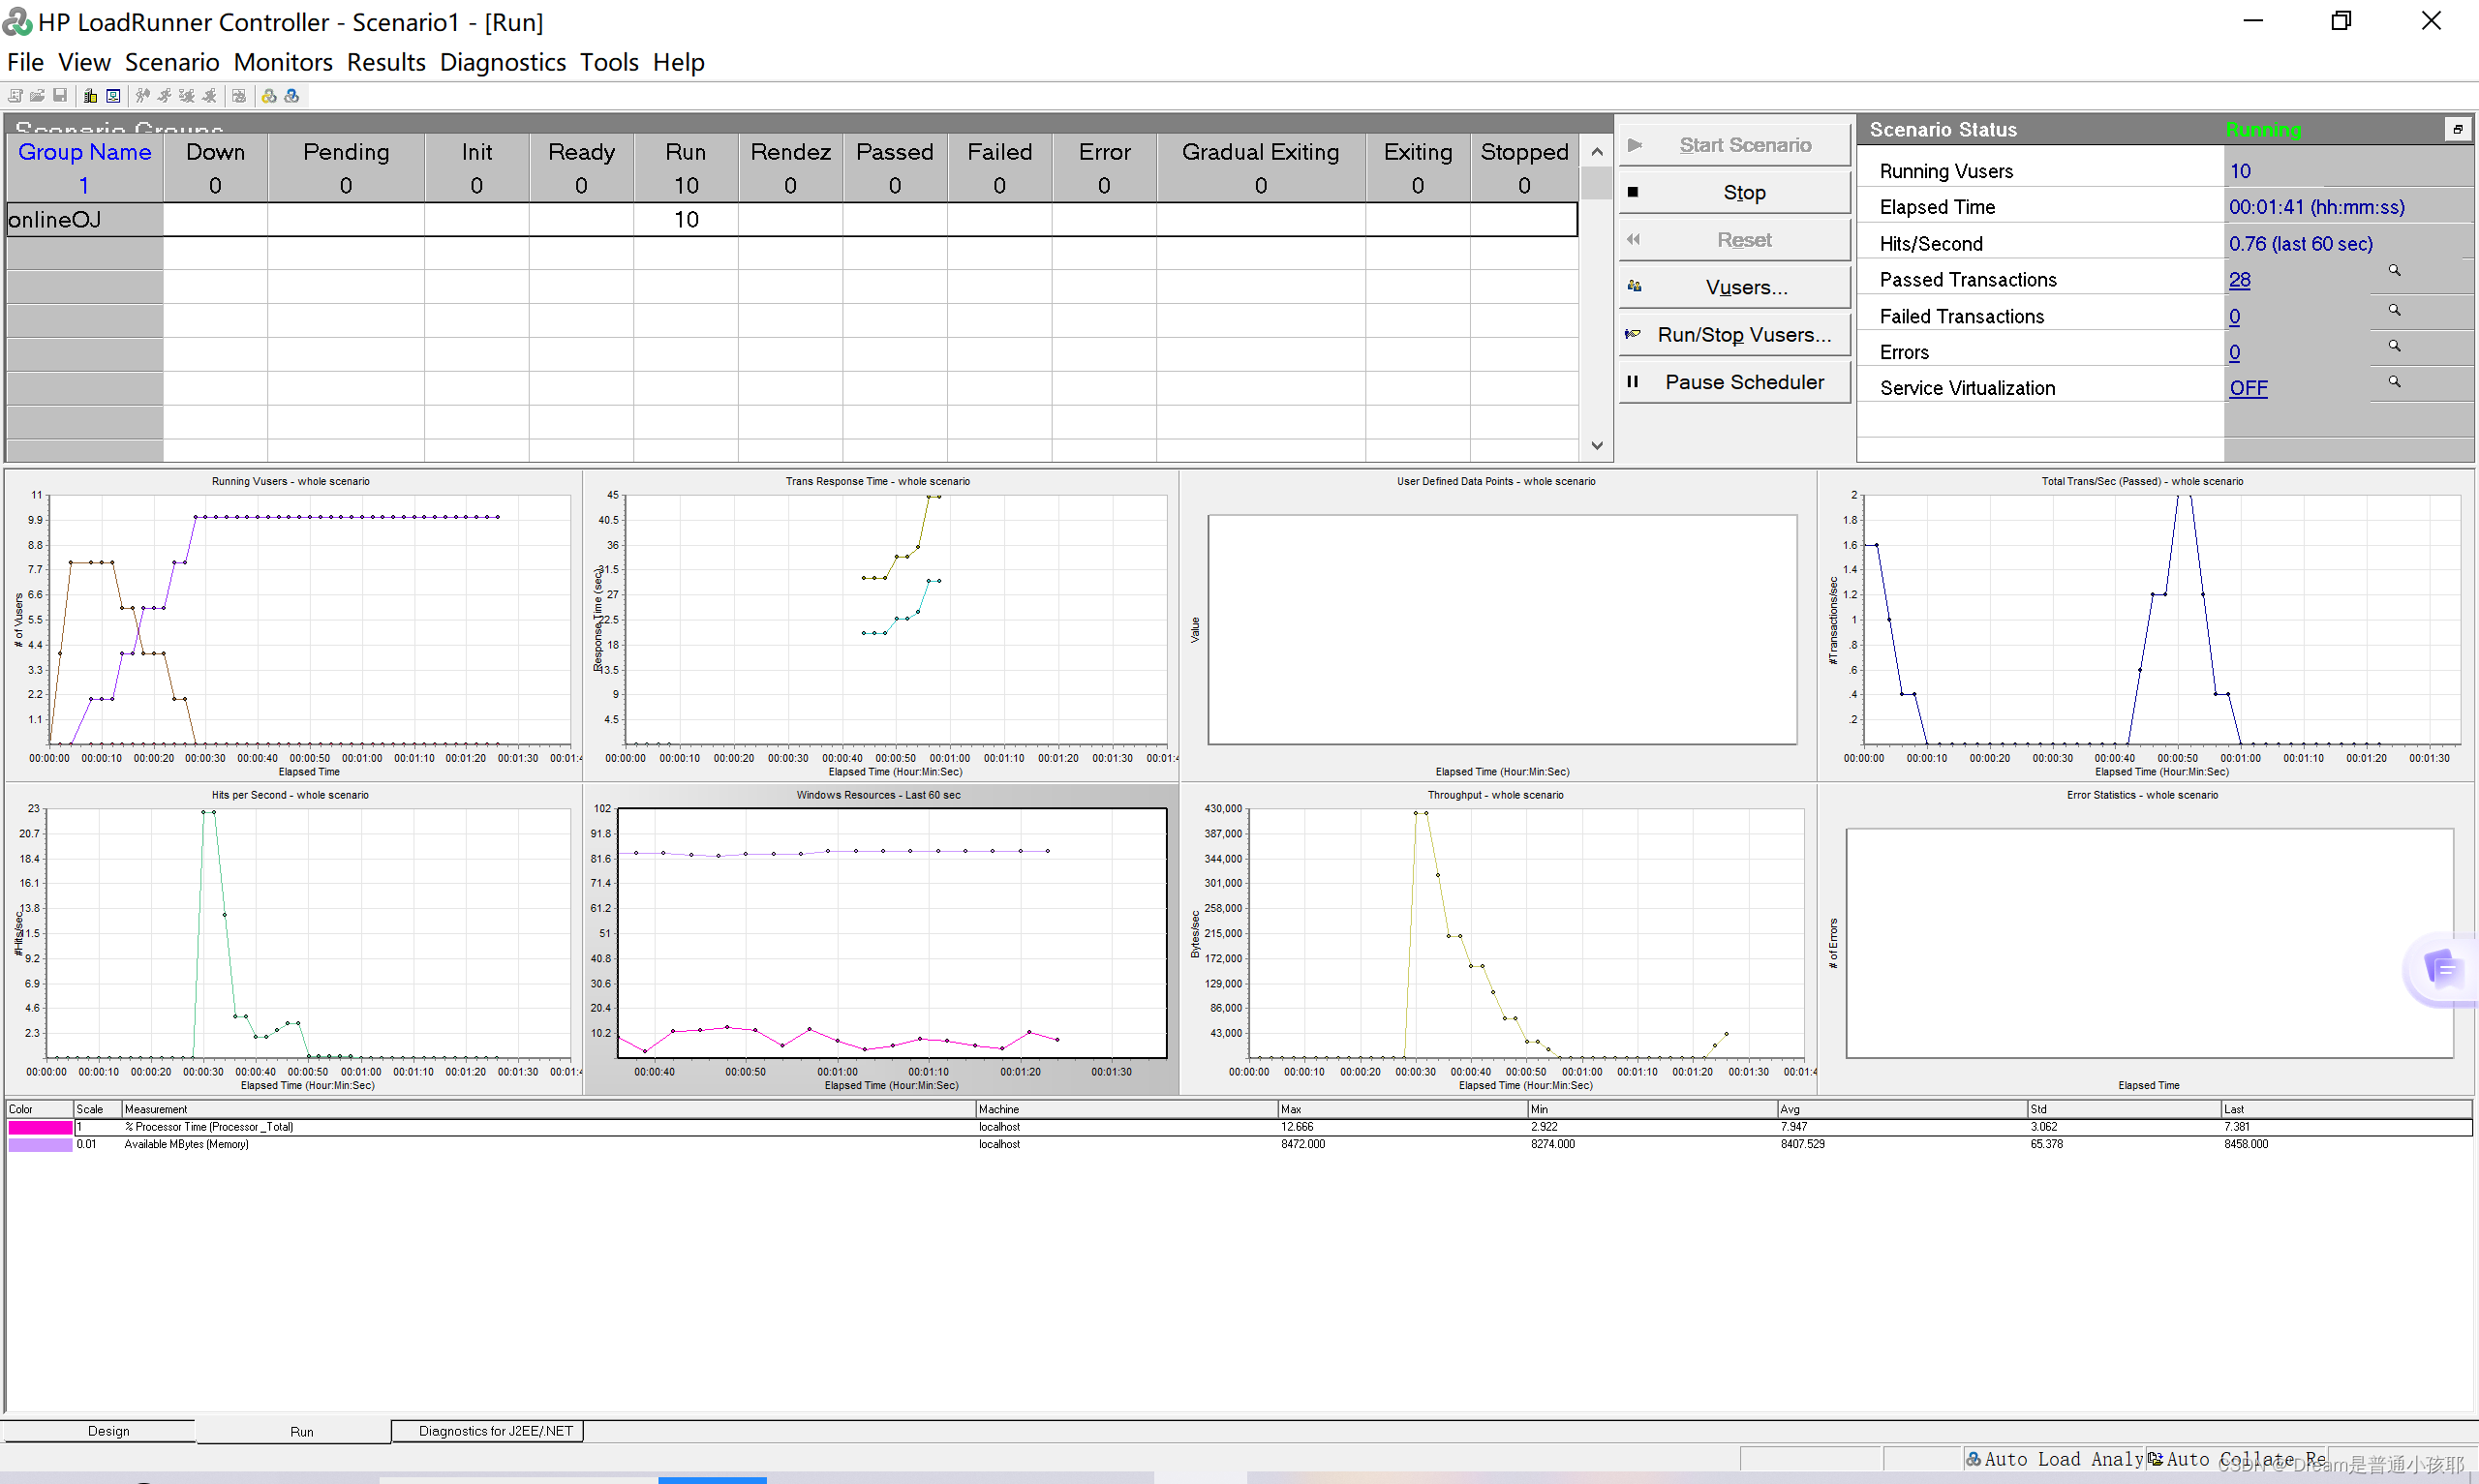Image resolution: width=2479 pixels, height=1484 pixels.
Task: Open the Failed Transactions count link
Action: pyautogui.click(x=2235, y=316)
